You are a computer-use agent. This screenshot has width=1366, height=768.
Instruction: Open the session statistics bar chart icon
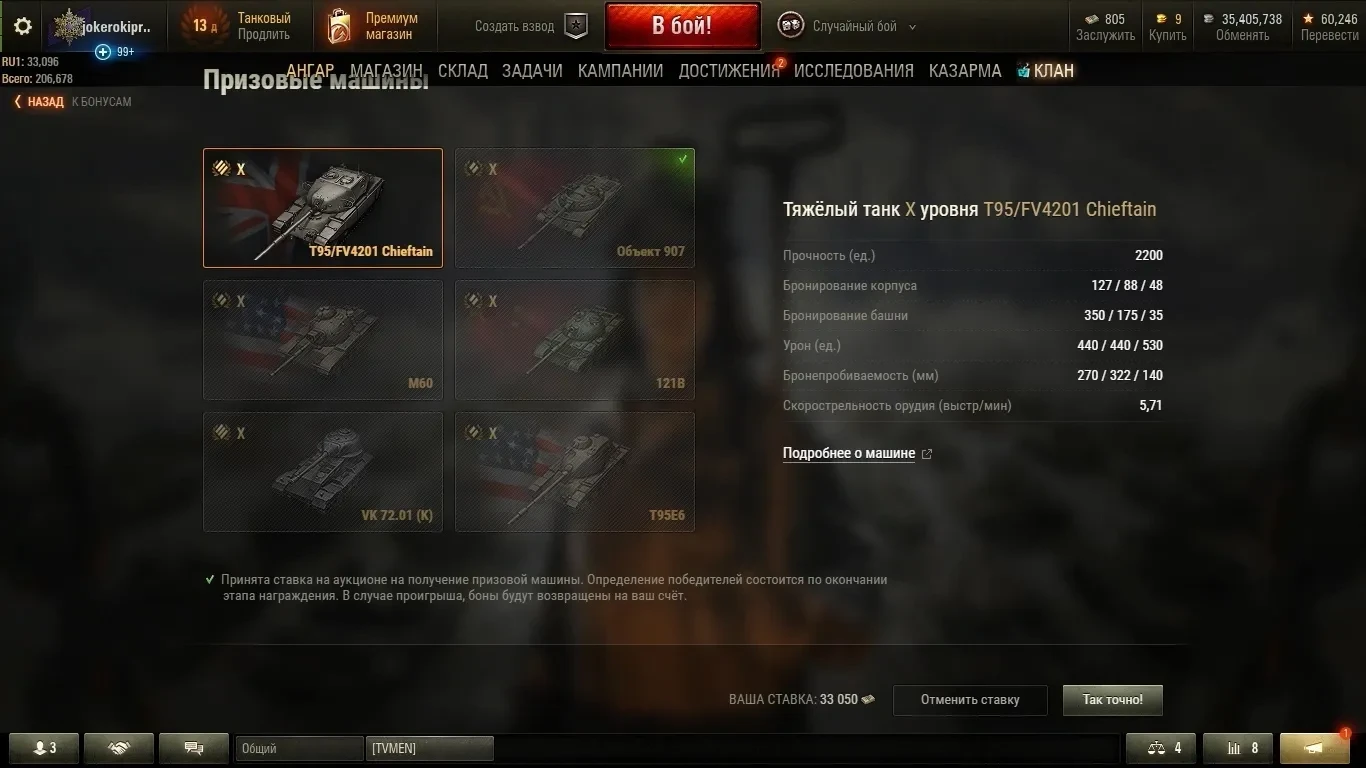(x=1237, y=748)
